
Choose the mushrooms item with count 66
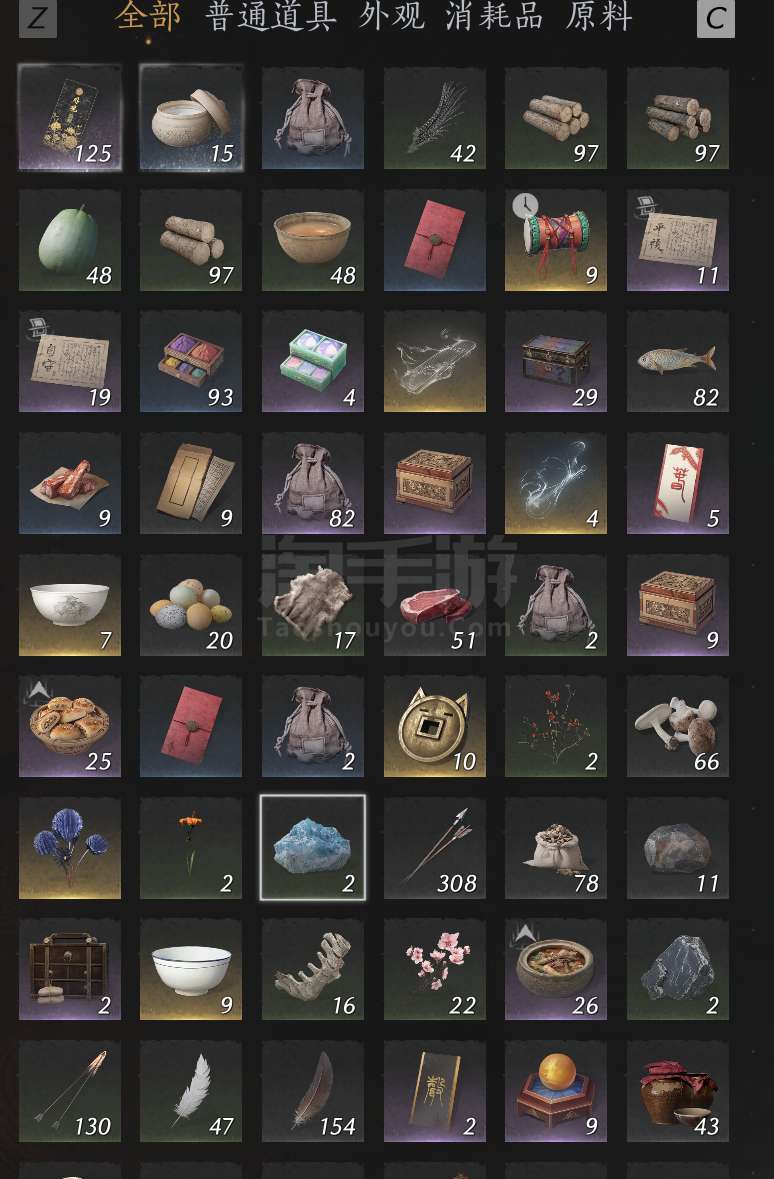678,726
